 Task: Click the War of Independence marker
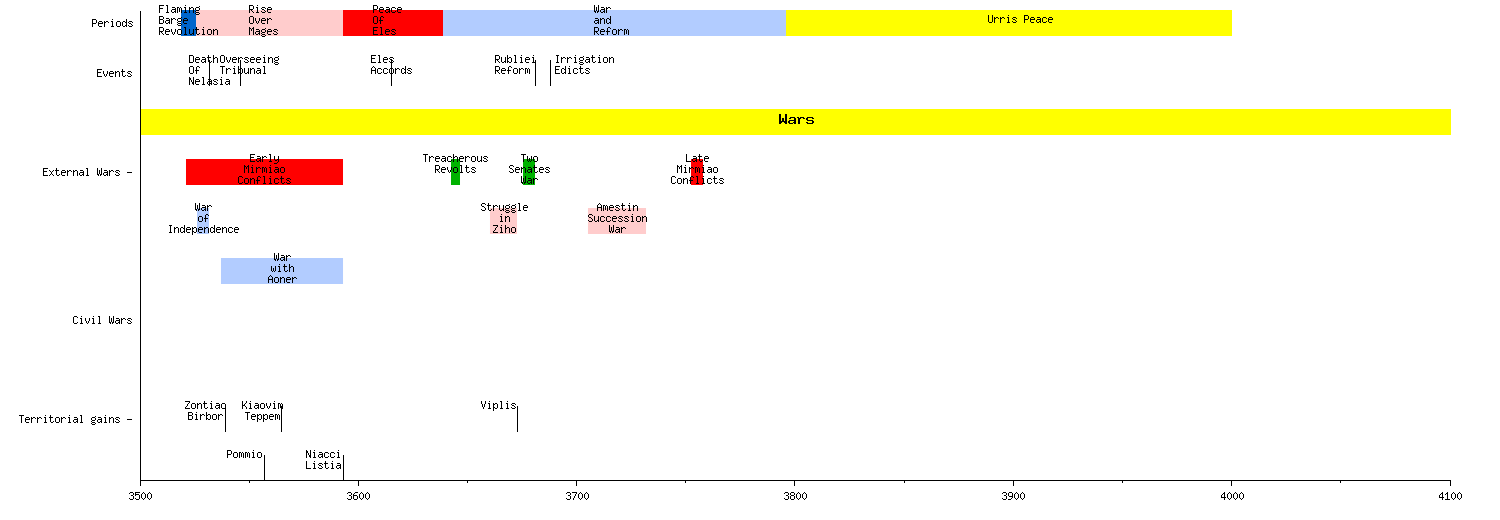pos(203,220)
